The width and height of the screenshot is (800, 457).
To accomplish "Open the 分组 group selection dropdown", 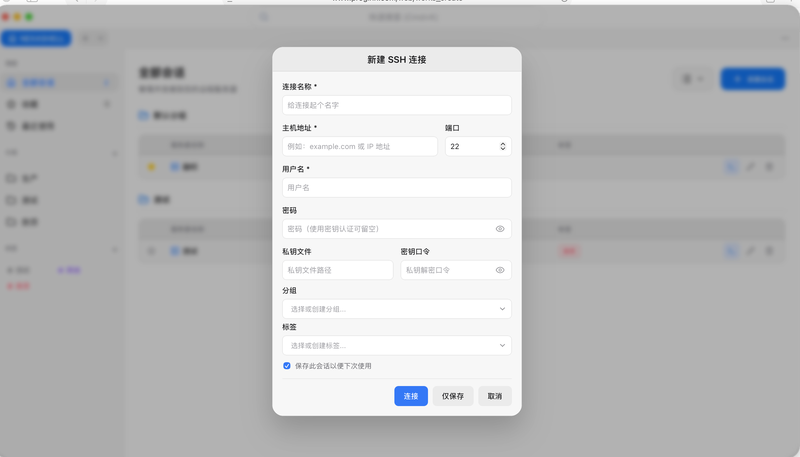I will (x=396, y=309).
